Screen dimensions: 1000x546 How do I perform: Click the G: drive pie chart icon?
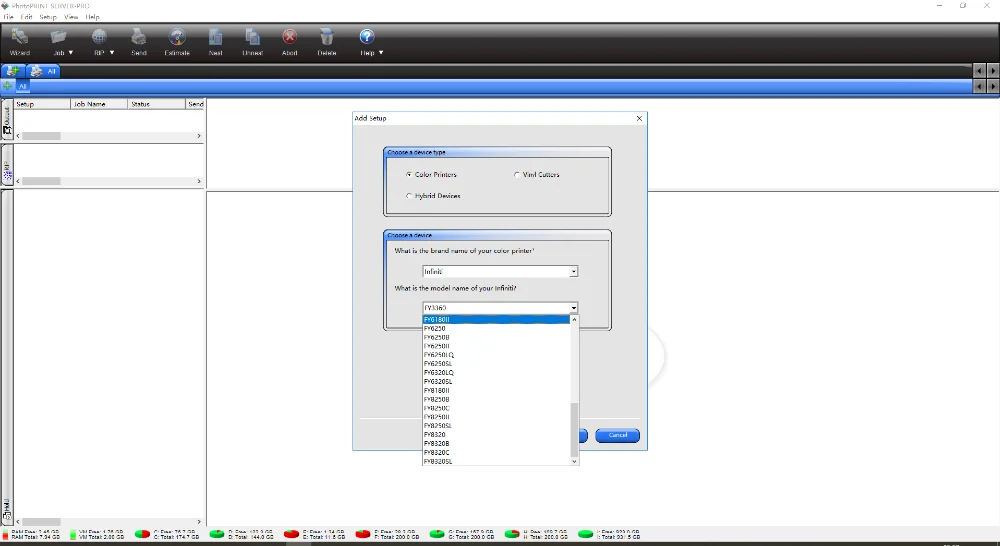click(437, 535)
